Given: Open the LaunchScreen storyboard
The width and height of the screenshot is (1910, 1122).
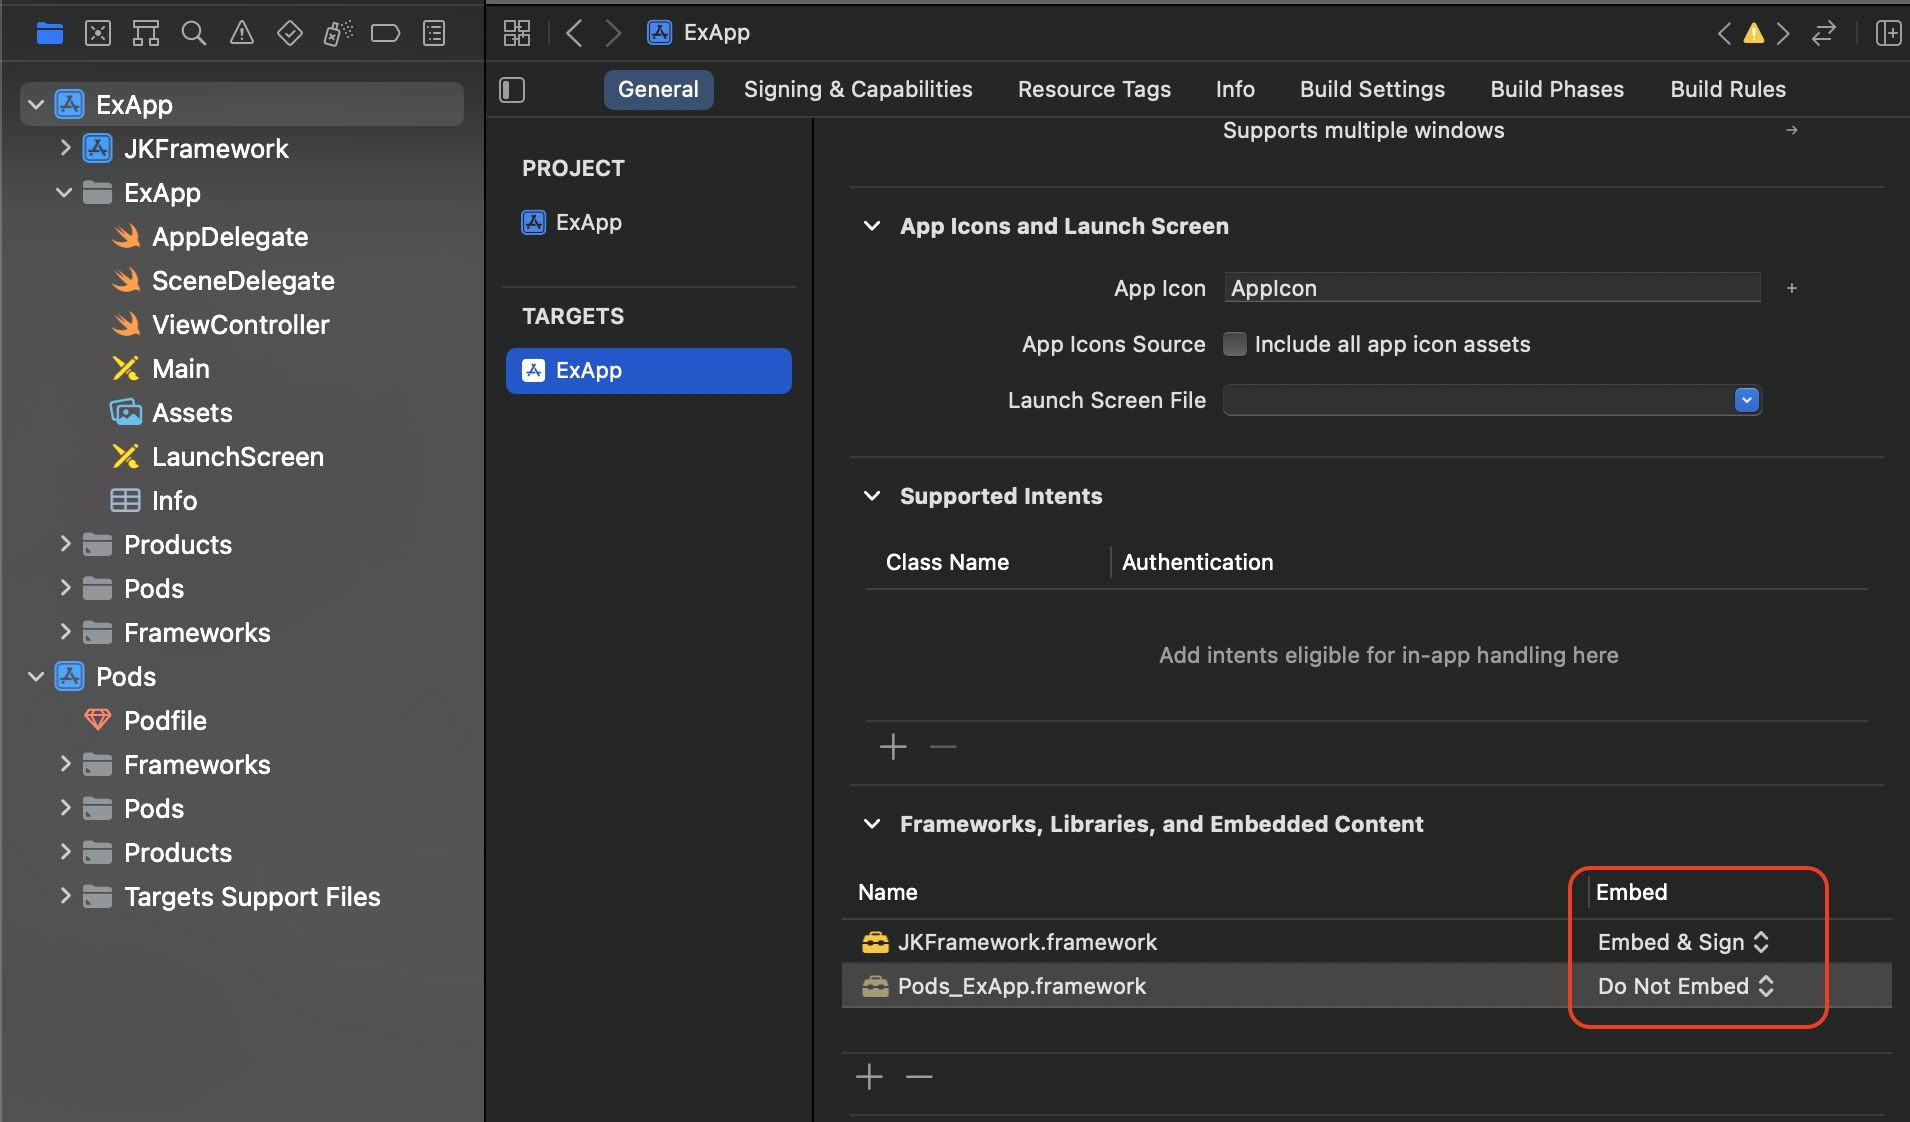Looking at the screenshot, I should click(x=237, y=456).
